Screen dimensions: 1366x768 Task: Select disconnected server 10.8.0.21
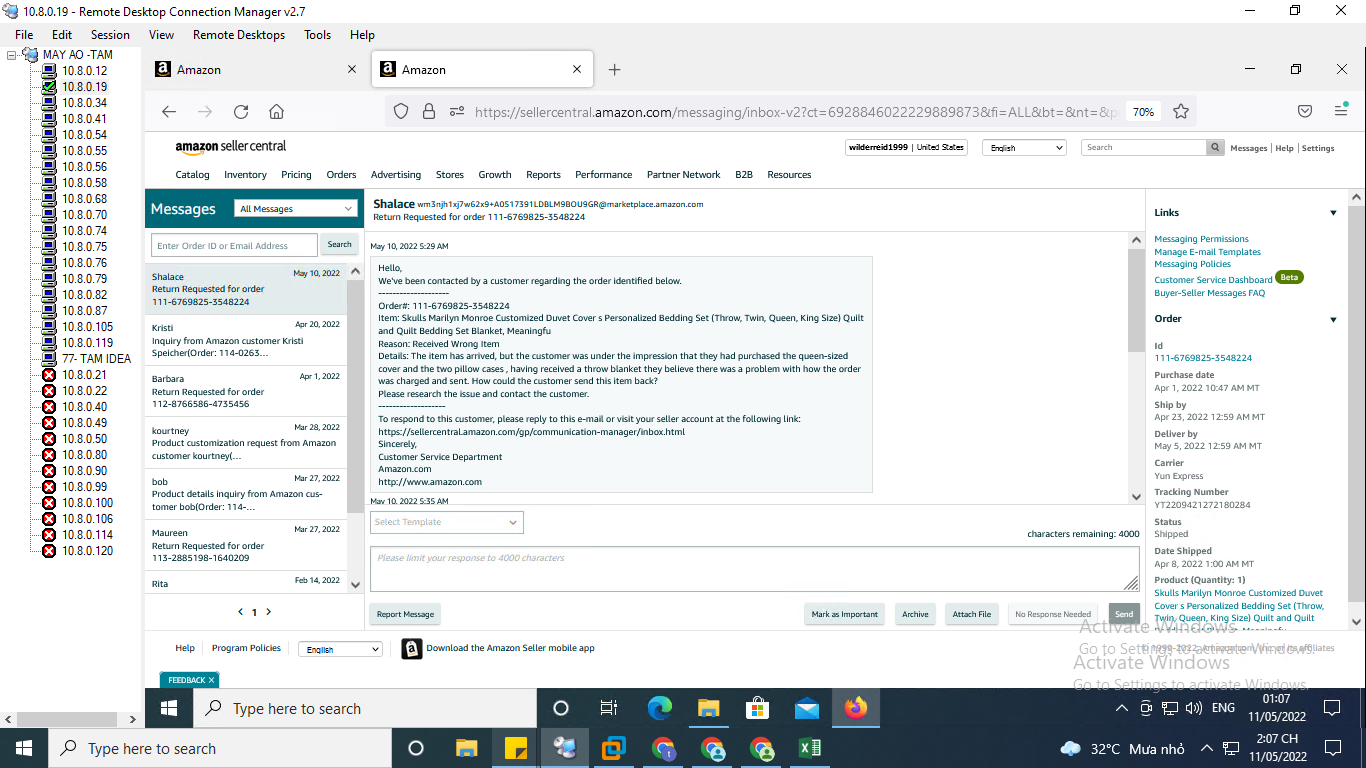[84, 375]
